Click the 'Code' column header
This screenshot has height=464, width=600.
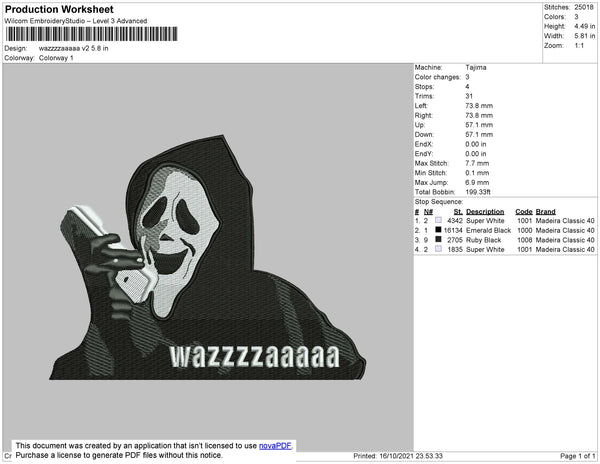point(524,212)
